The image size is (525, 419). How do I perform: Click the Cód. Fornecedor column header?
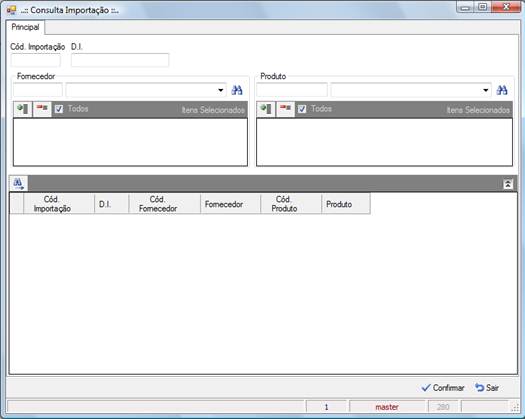point(164,204)
